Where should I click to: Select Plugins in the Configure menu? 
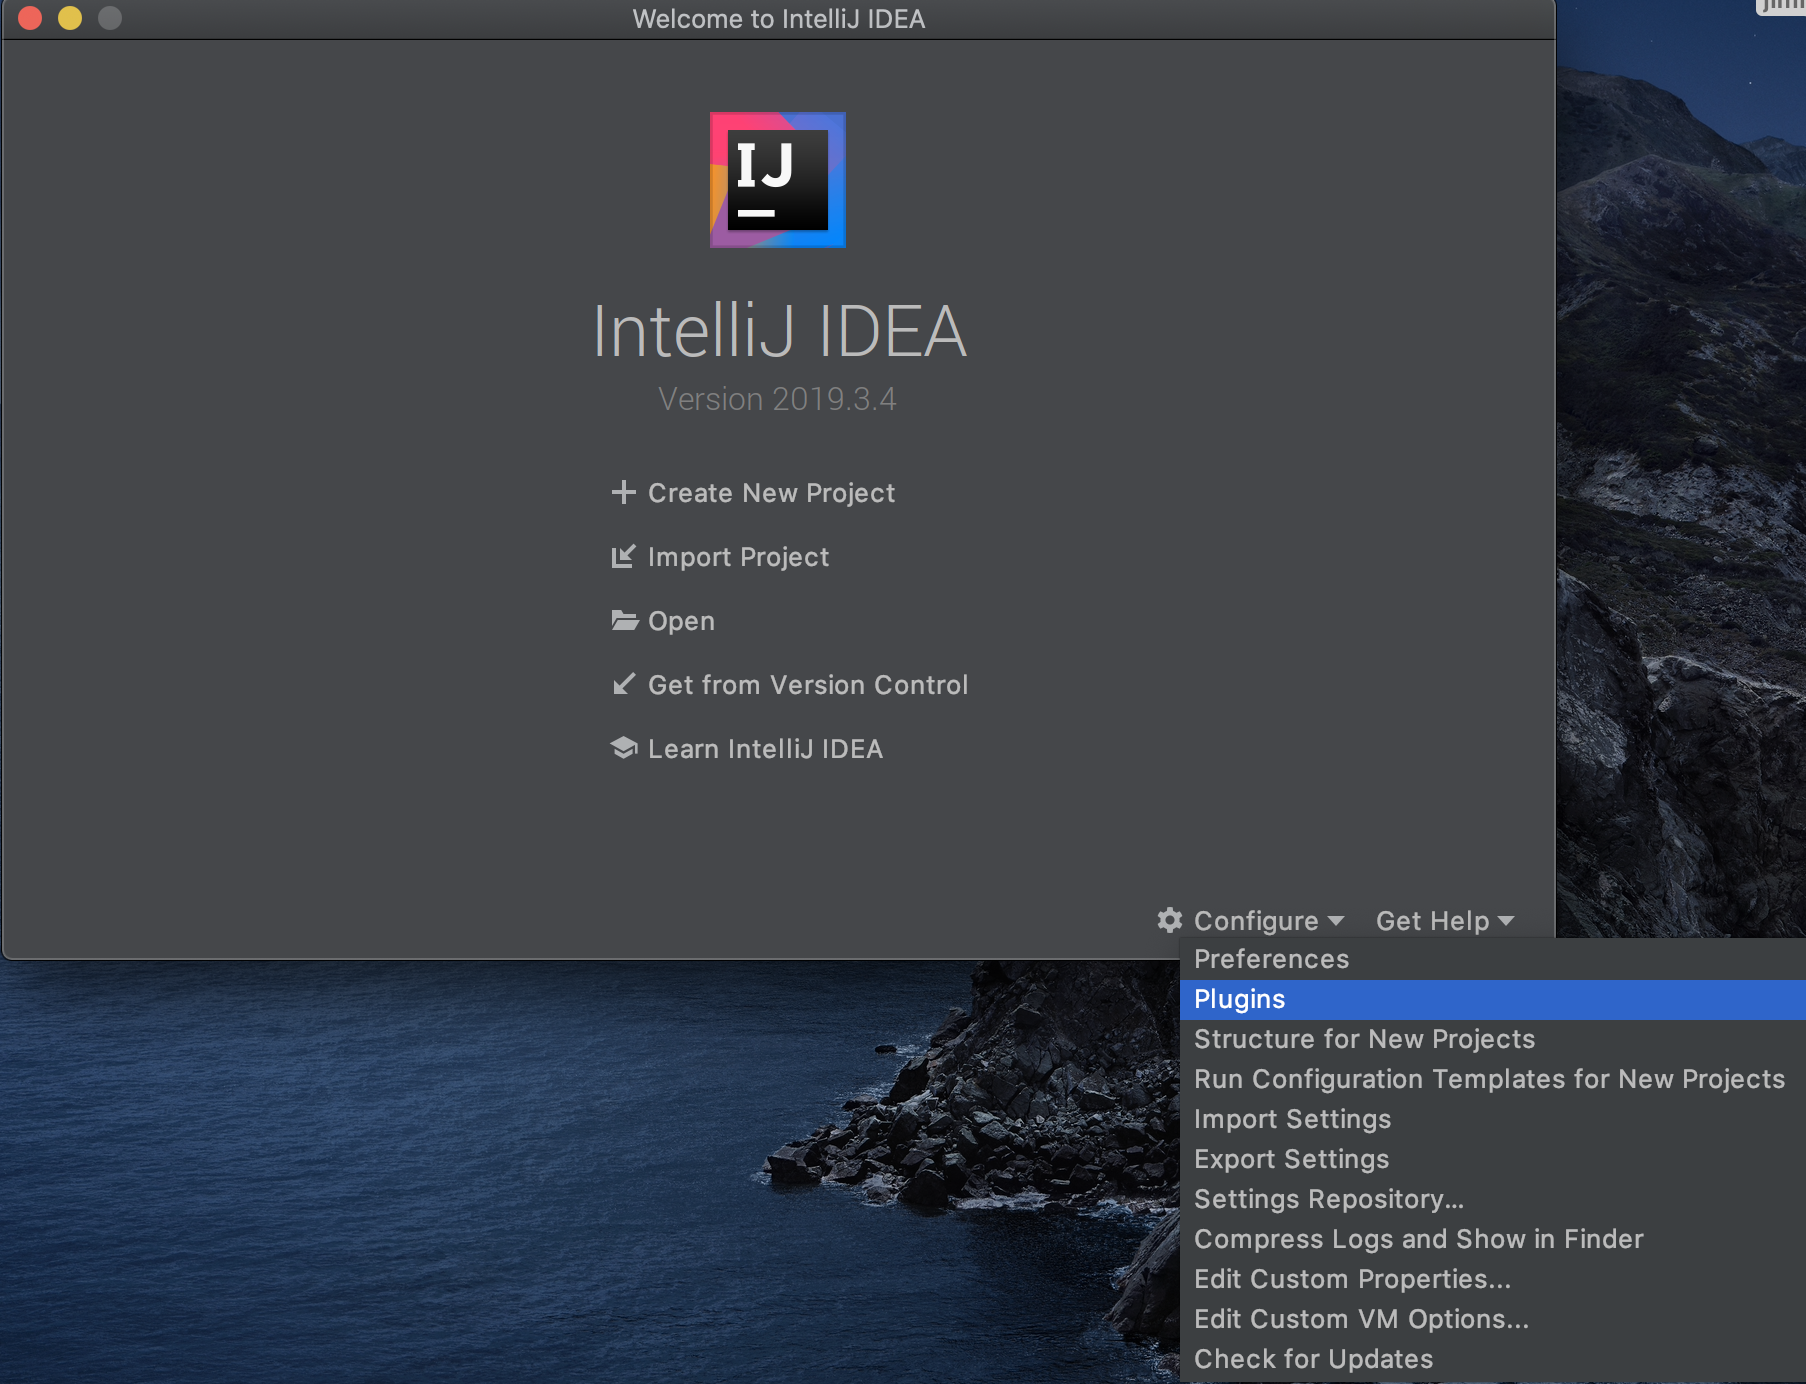(1493, 999)
